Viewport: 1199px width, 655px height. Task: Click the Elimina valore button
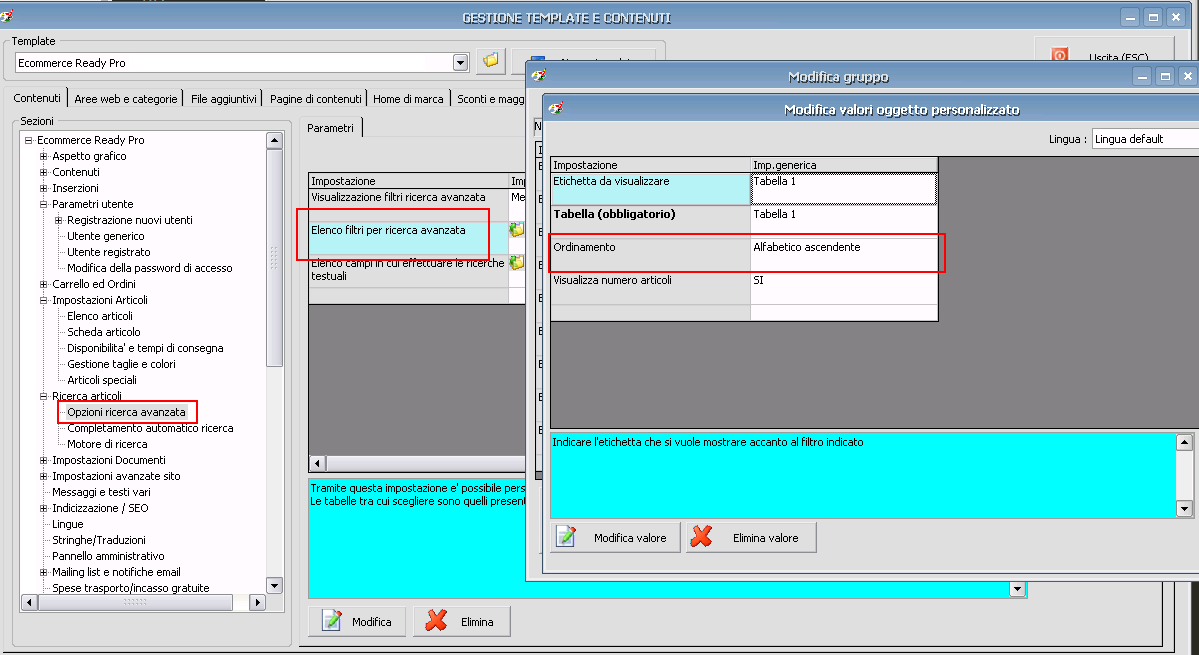click(x=751, y=537)
